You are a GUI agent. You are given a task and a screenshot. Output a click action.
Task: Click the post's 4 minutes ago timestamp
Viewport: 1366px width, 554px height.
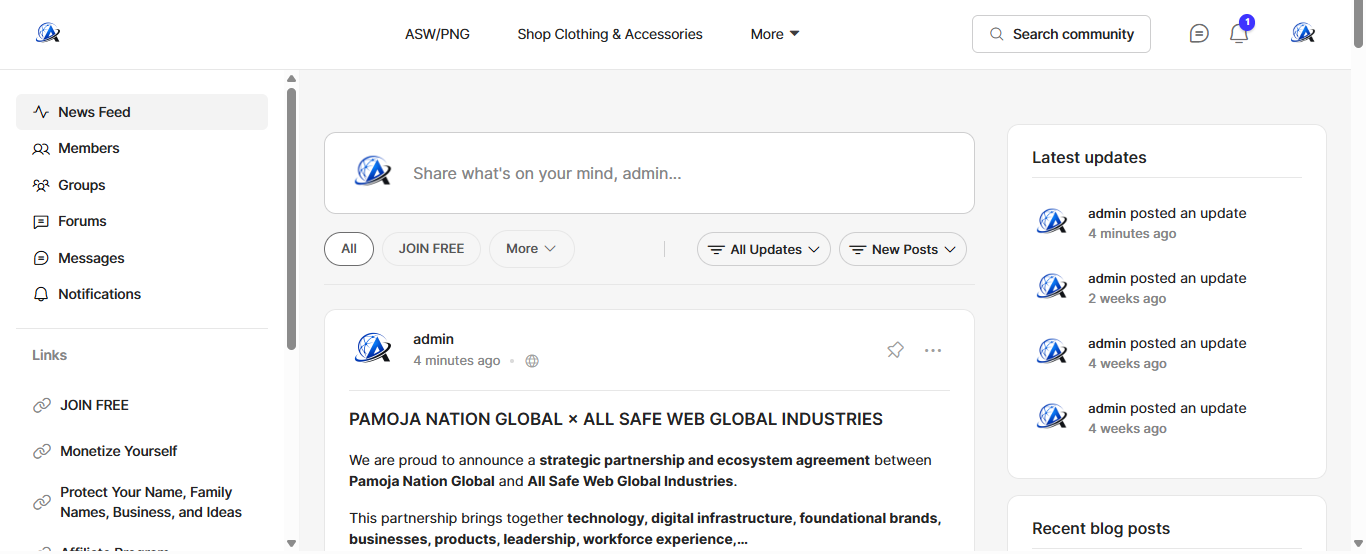(x=457, y=361)
